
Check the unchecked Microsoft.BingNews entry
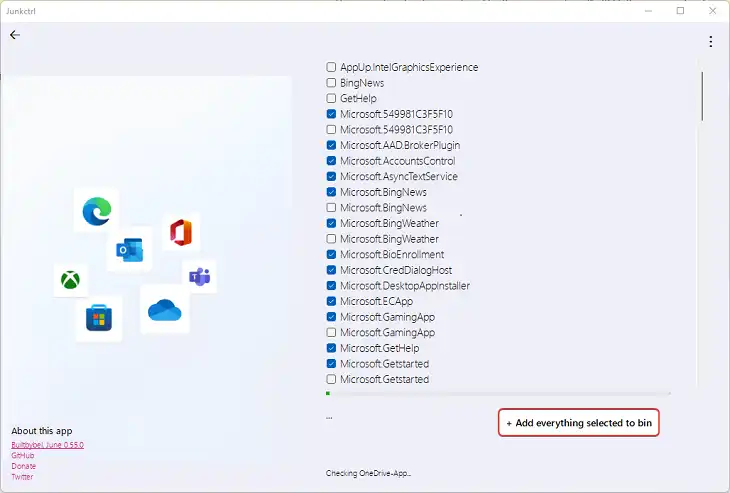(331, 208)
